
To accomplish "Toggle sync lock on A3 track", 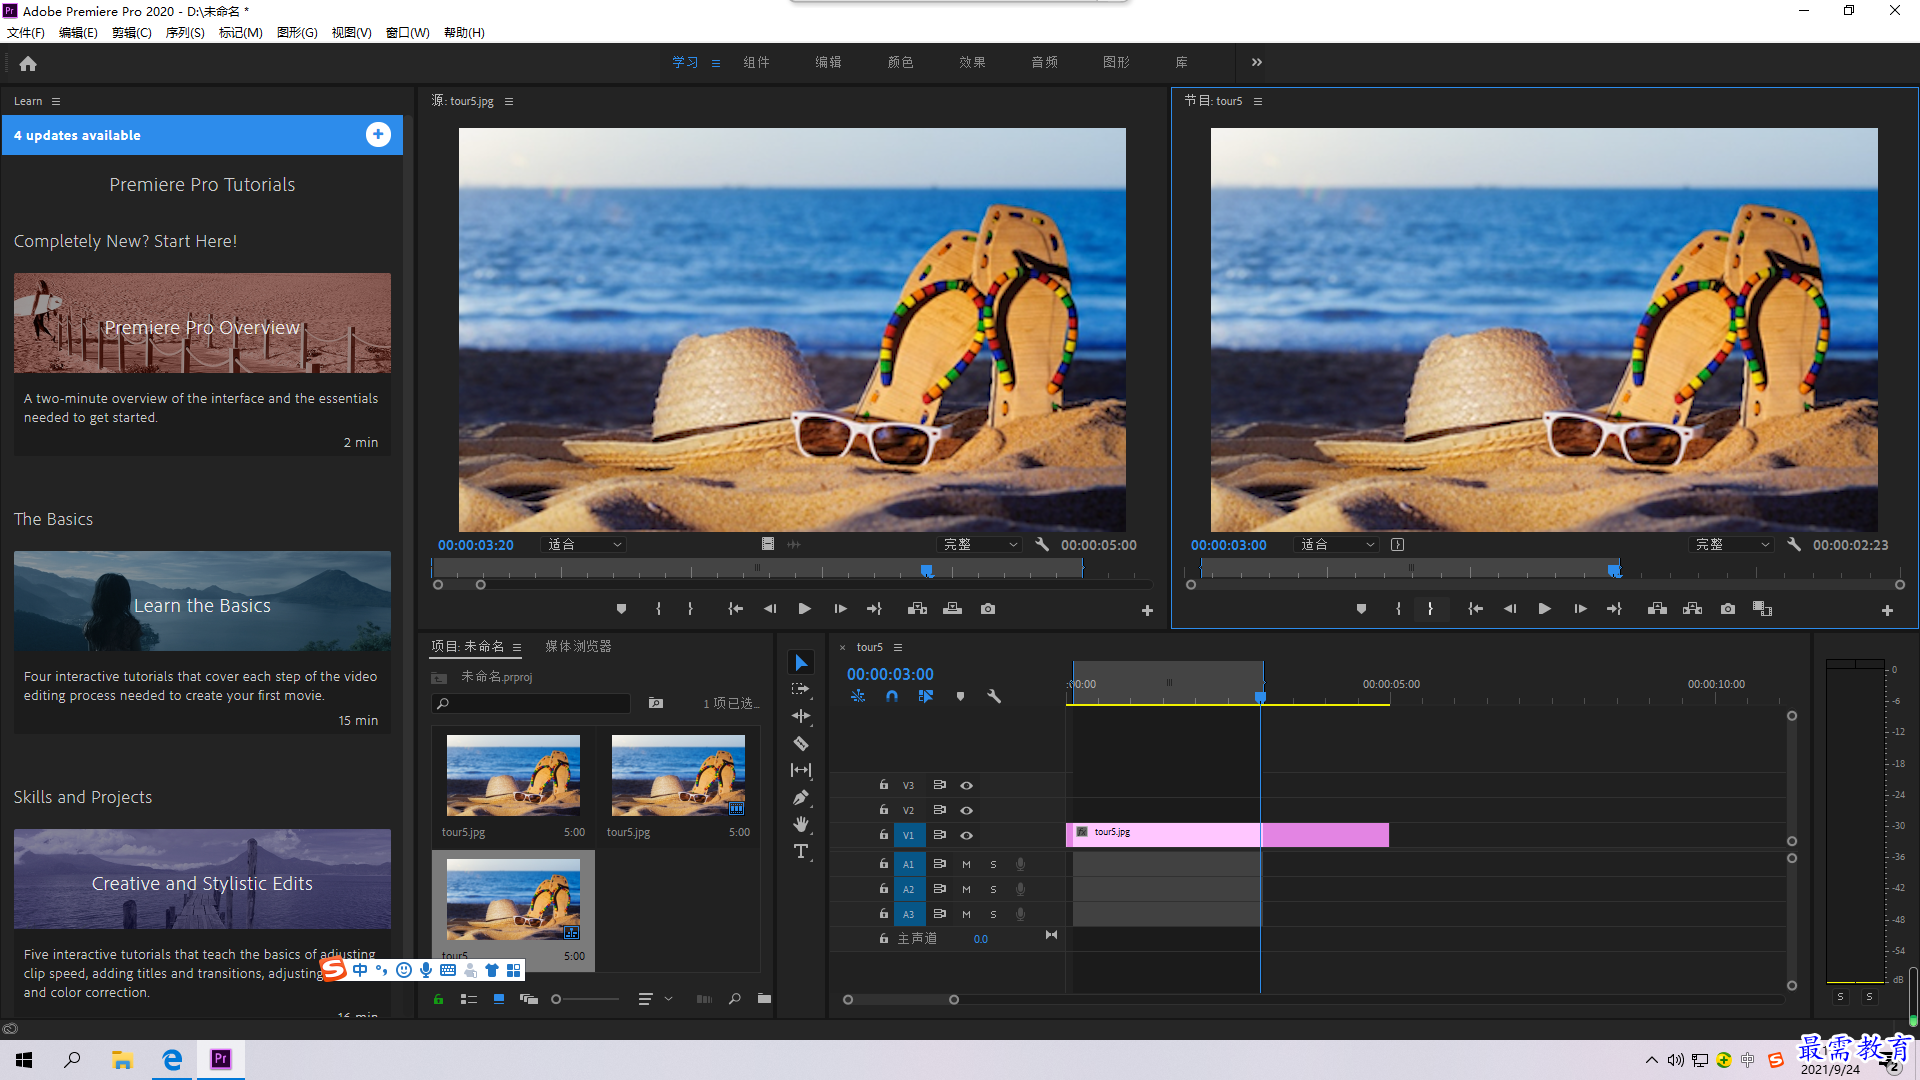I will tap(939, 914).
